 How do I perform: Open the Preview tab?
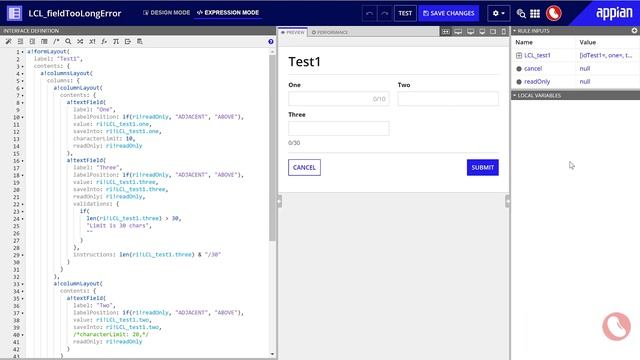click(293, 32)
